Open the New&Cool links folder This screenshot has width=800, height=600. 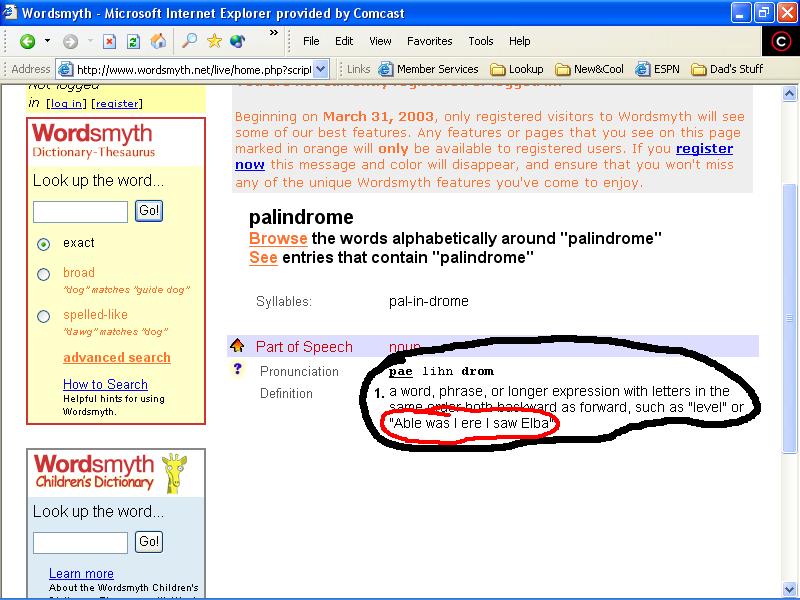[x=589, y=69]
